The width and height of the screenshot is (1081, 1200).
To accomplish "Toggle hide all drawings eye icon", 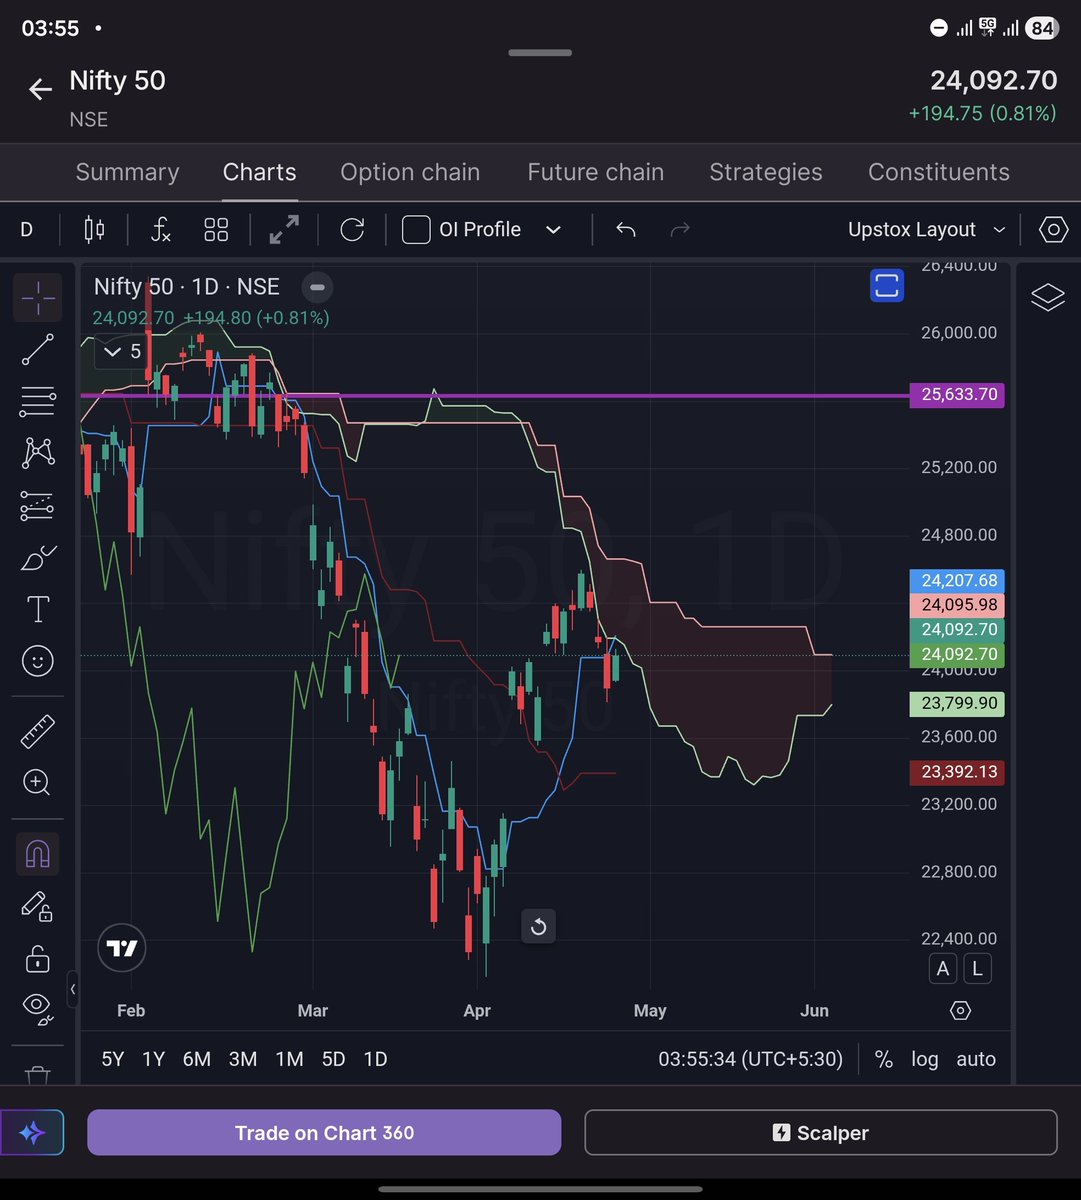I will point(37,1008).
